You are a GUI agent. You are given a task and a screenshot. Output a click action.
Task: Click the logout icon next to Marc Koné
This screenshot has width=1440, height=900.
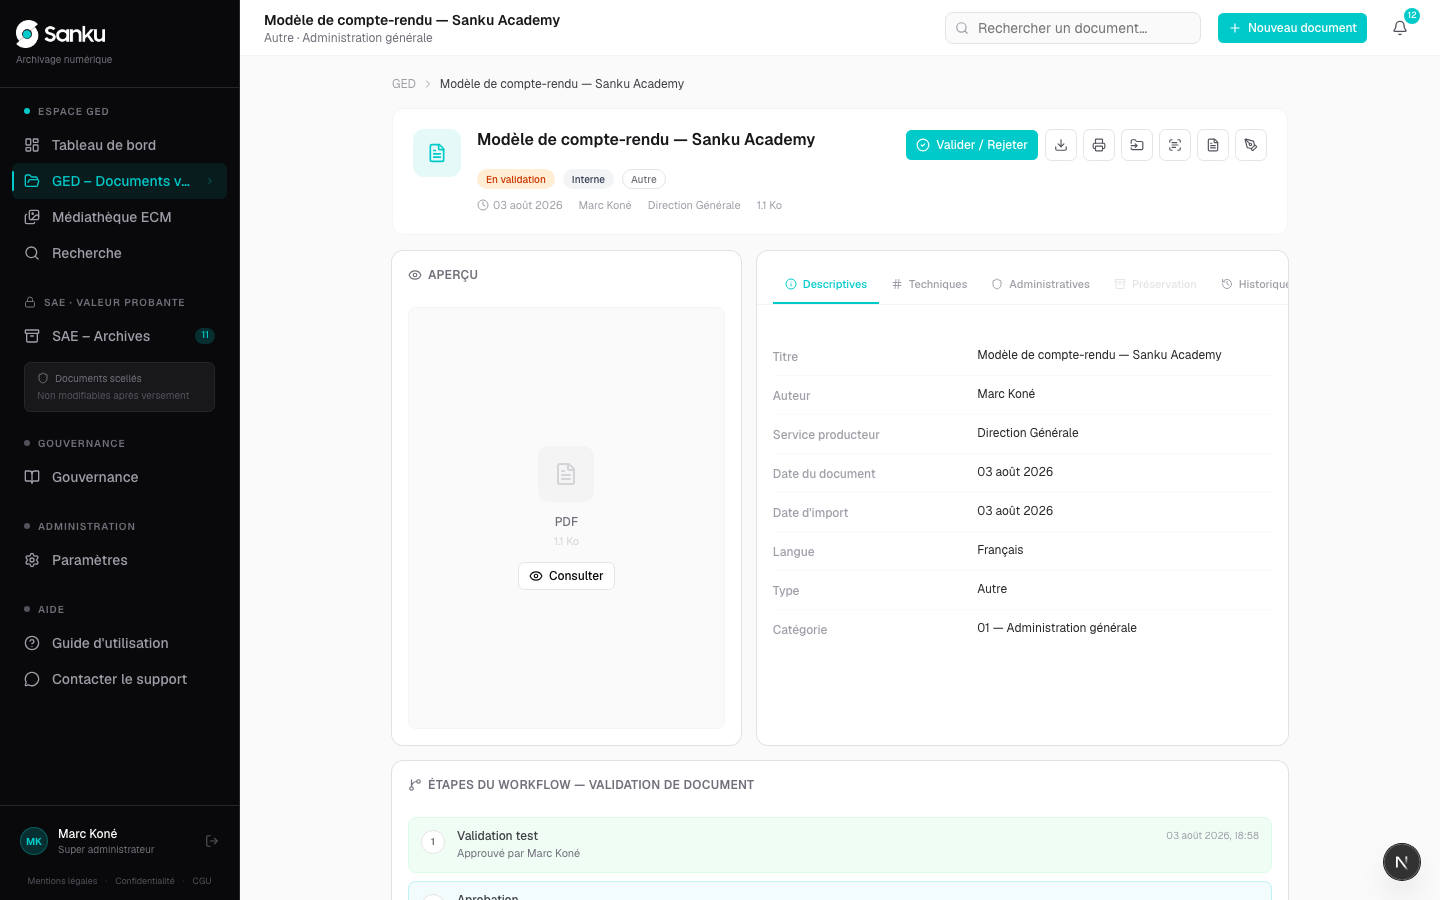pos(212,841)
